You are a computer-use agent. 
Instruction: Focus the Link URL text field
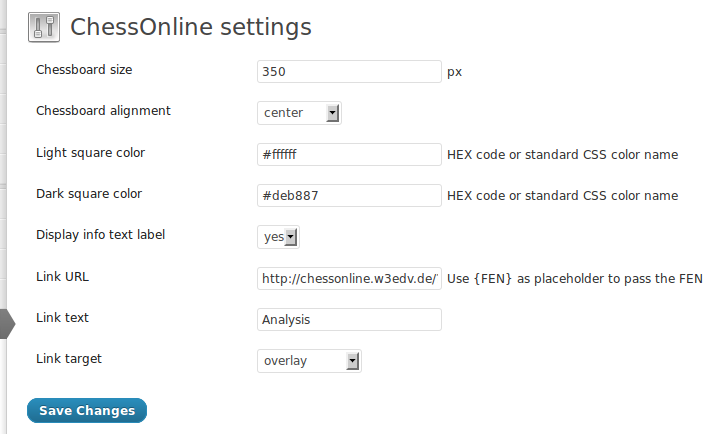[349, 278]
